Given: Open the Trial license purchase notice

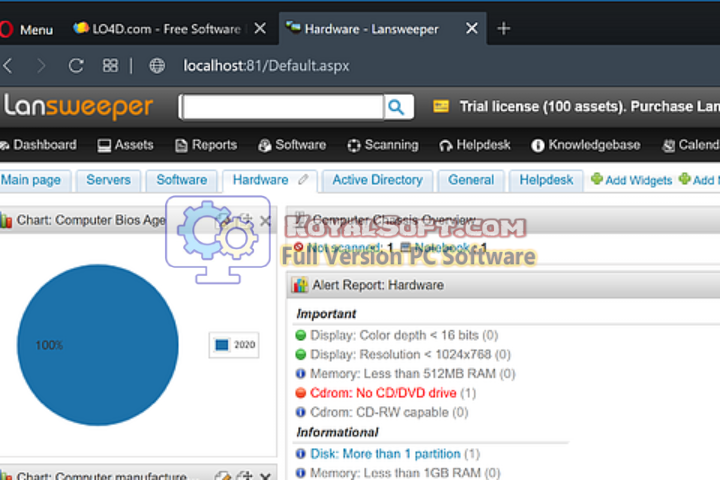Looking at the screenshot, I should click(590, 107).
